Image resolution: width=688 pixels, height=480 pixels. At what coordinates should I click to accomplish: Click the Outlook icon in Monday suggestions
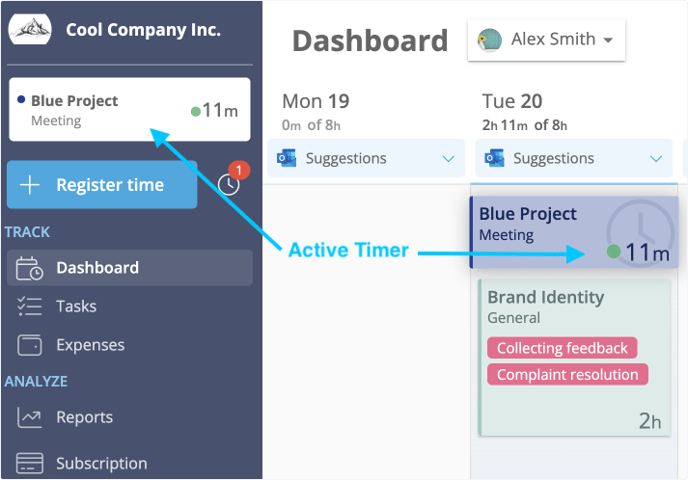point(287,159)
